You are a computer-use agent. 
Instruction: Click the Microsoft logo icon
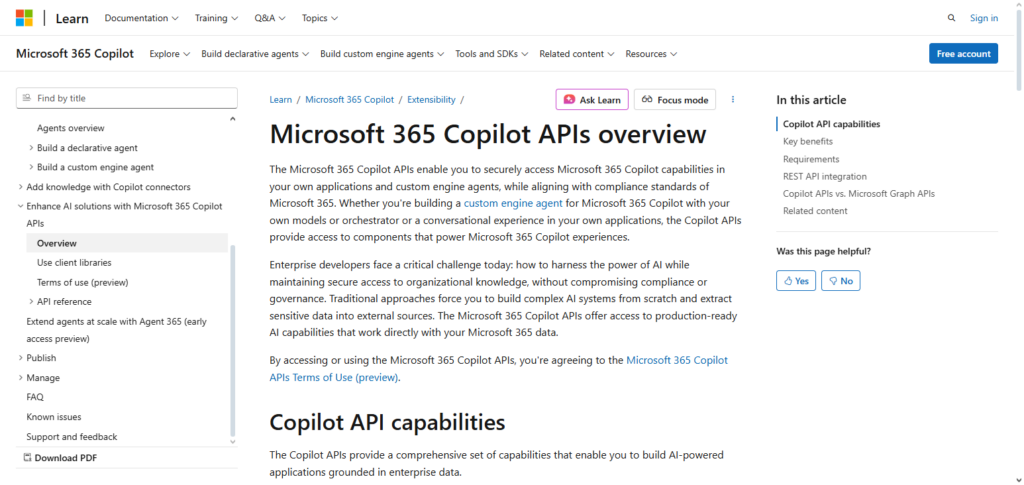tap(24, 18)
